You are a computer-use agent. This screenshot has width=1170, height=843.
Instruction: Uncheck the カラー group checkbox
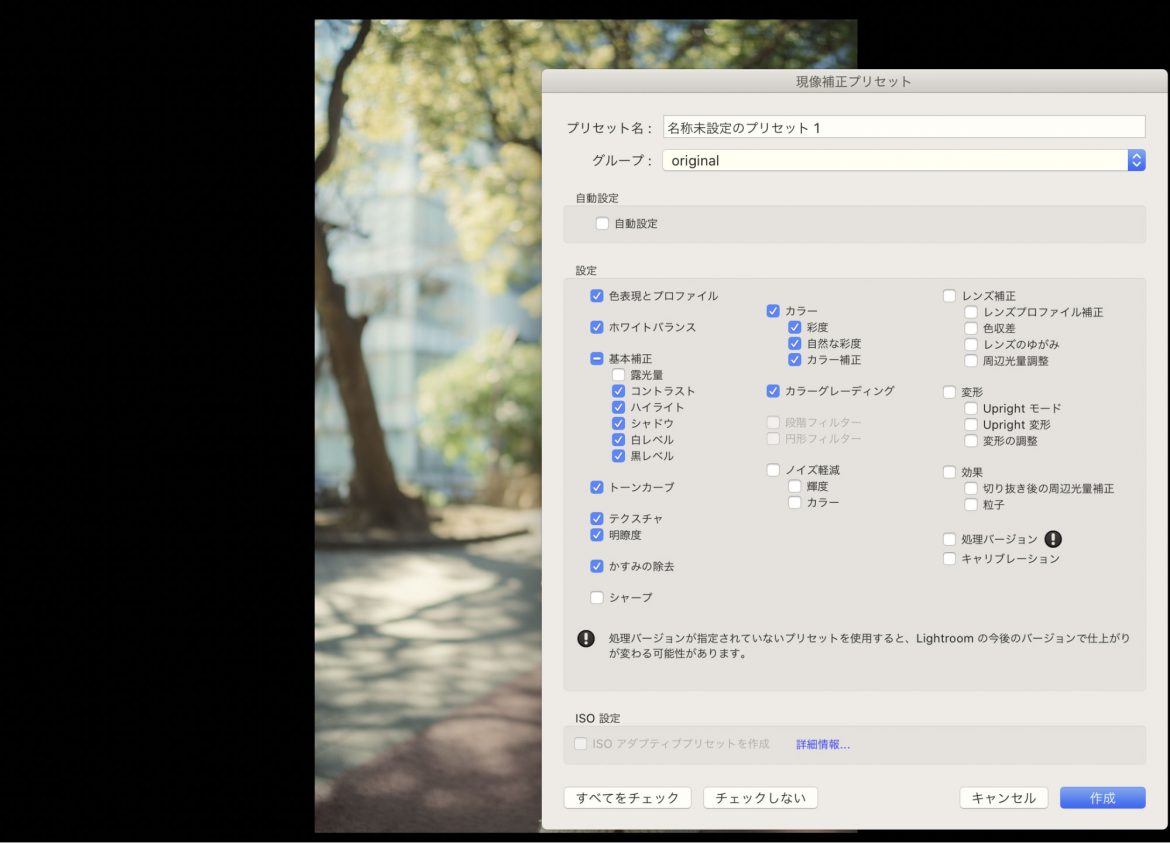pyautogui.click(x=773, y=310)
